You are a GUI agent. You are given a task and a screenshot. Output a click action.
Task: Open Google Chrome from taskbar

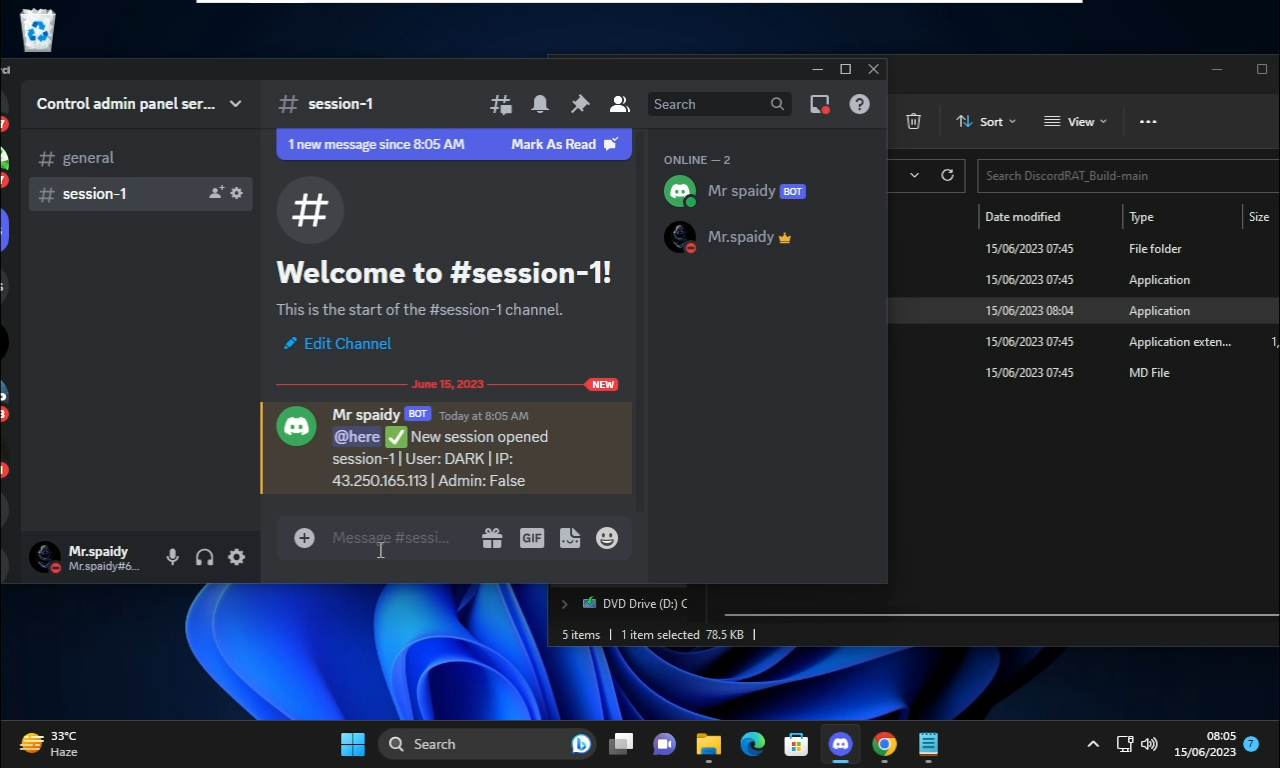884,744
